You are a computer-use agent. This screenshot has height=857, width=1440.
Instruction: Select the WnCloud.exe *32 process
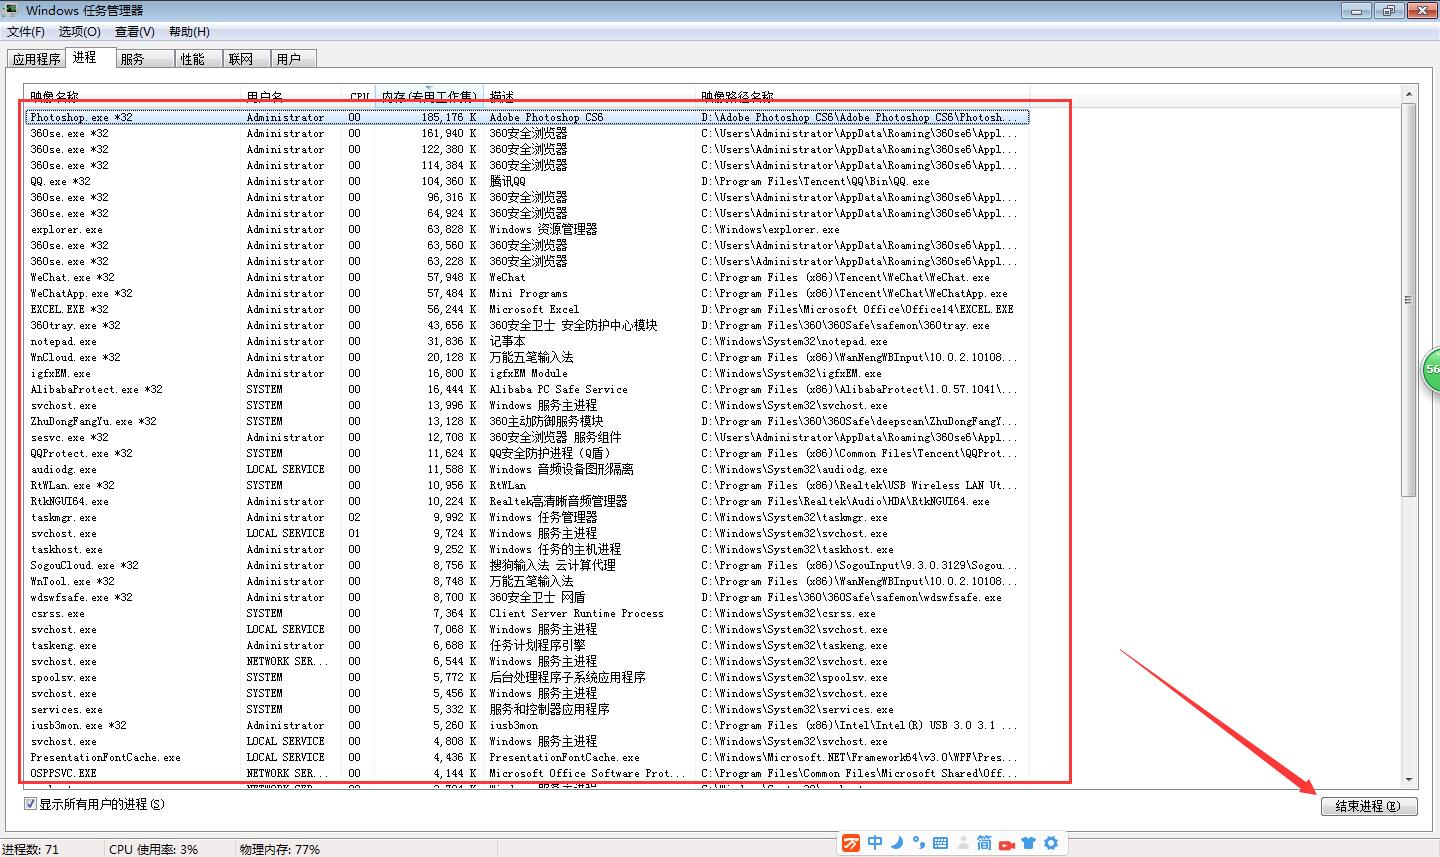tap(526, 357)
